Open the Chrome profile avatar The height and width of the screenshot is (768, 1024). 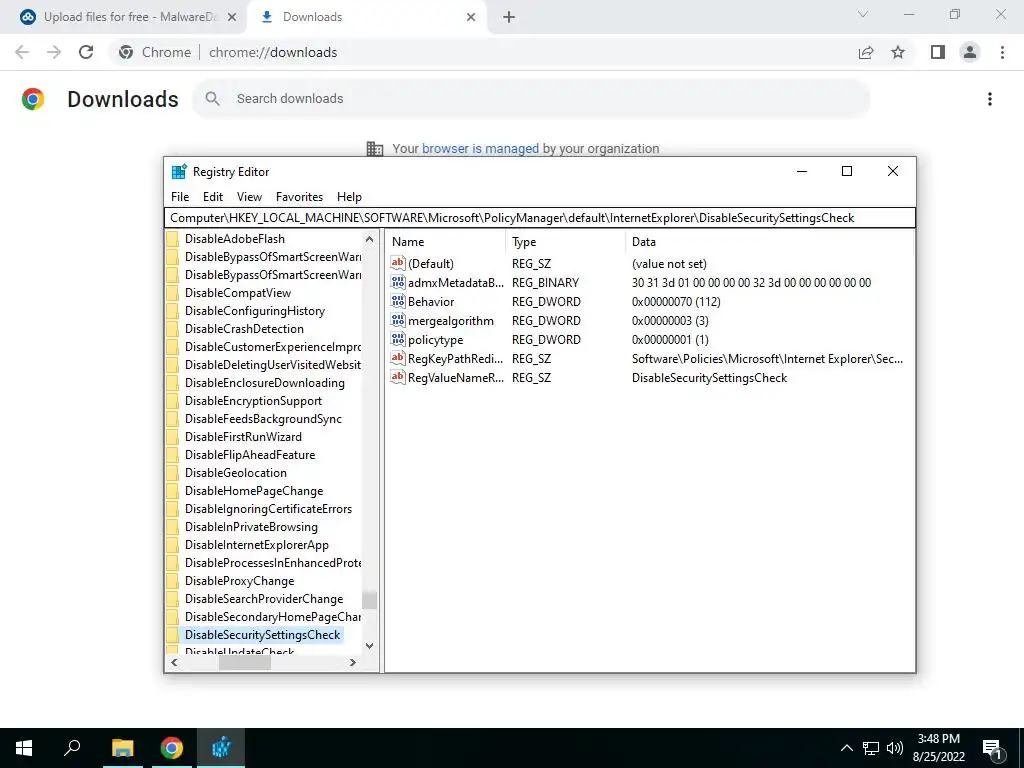[970, 52]
